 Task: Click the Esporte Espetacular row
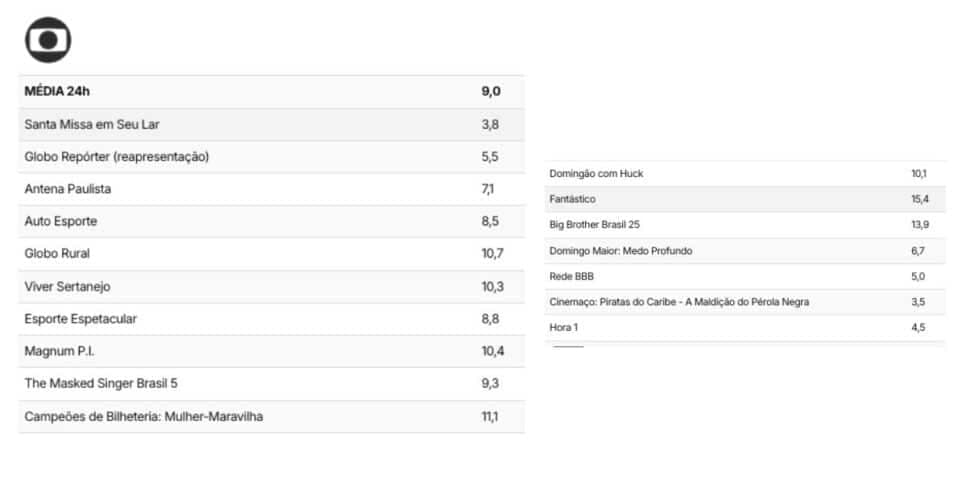[272, 319]
